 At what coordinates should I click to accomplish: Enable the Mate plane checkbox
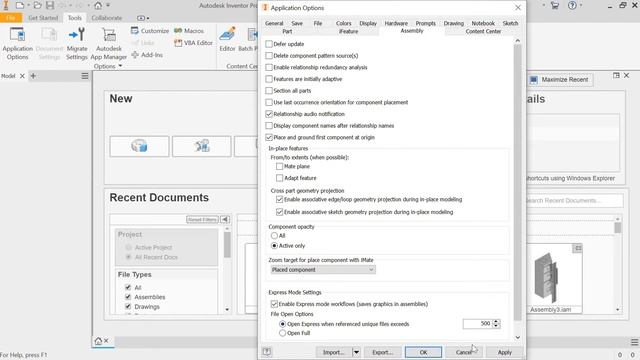coord(280,166)
